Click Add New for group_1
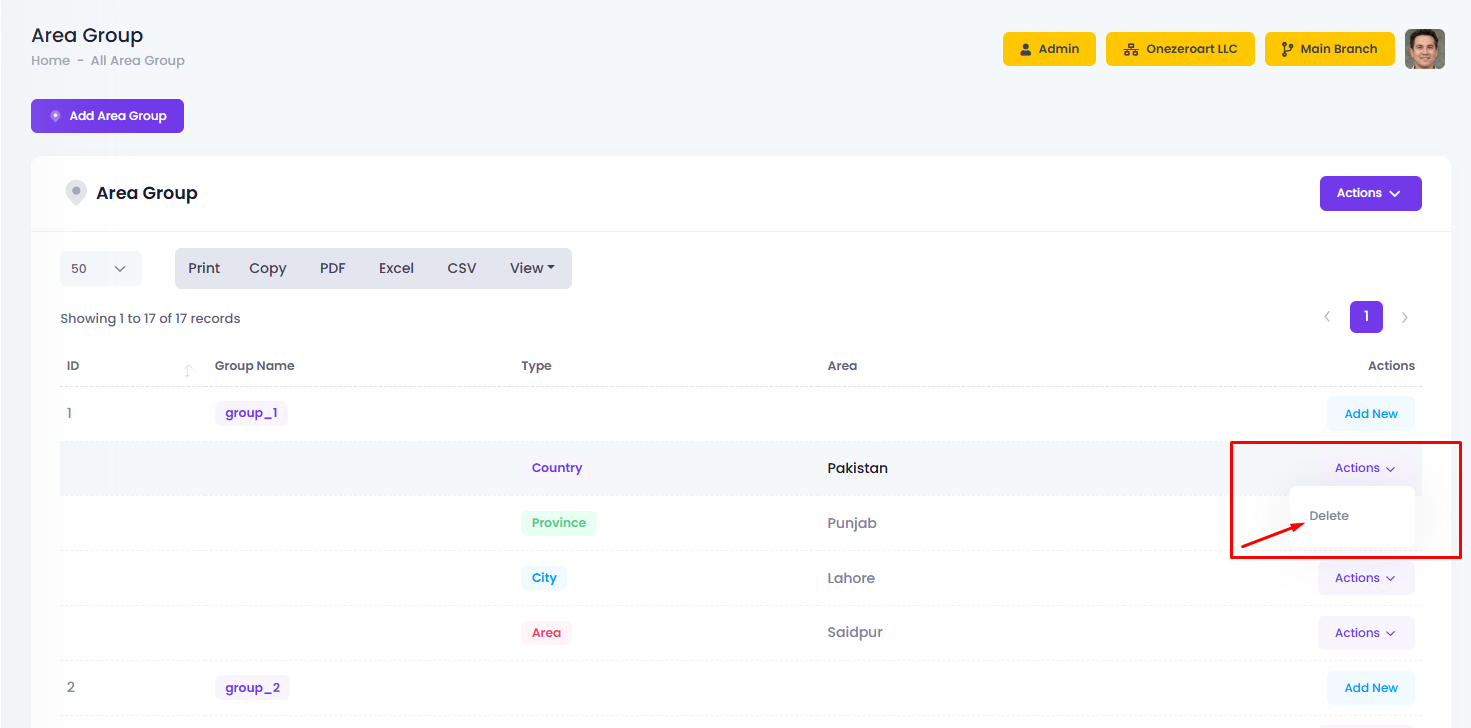The image size is (1471, 728). pos(1370,414)
